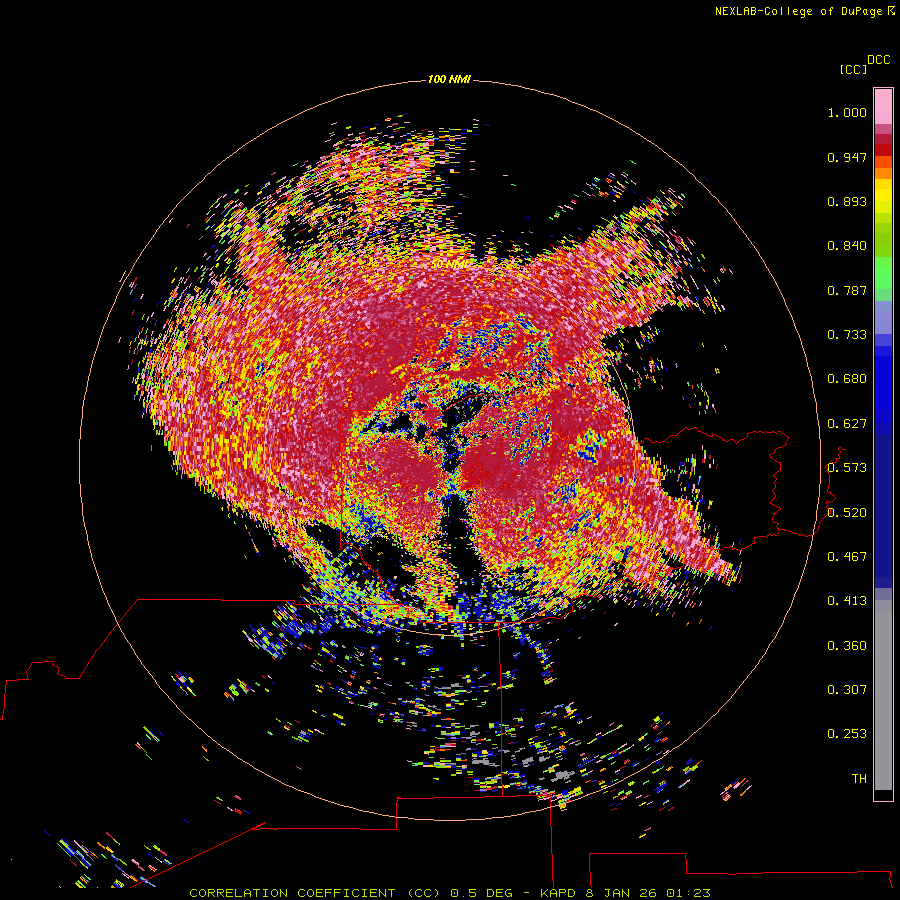
Task: Click the 0.680 color scale value
Action: (847, 379)
